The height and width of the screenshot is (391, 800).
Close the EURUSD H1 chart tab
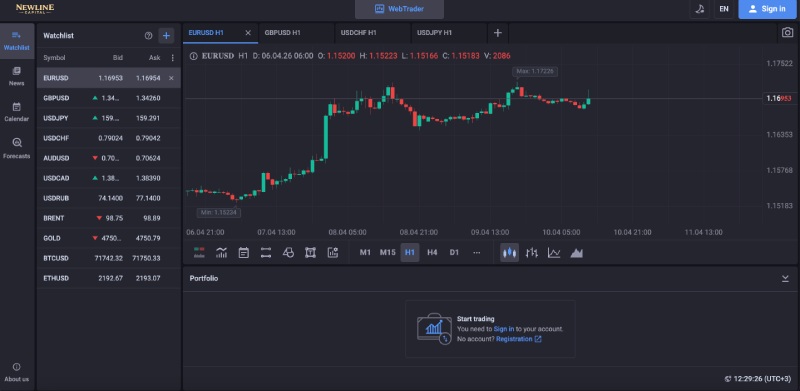tap(248, 33)
